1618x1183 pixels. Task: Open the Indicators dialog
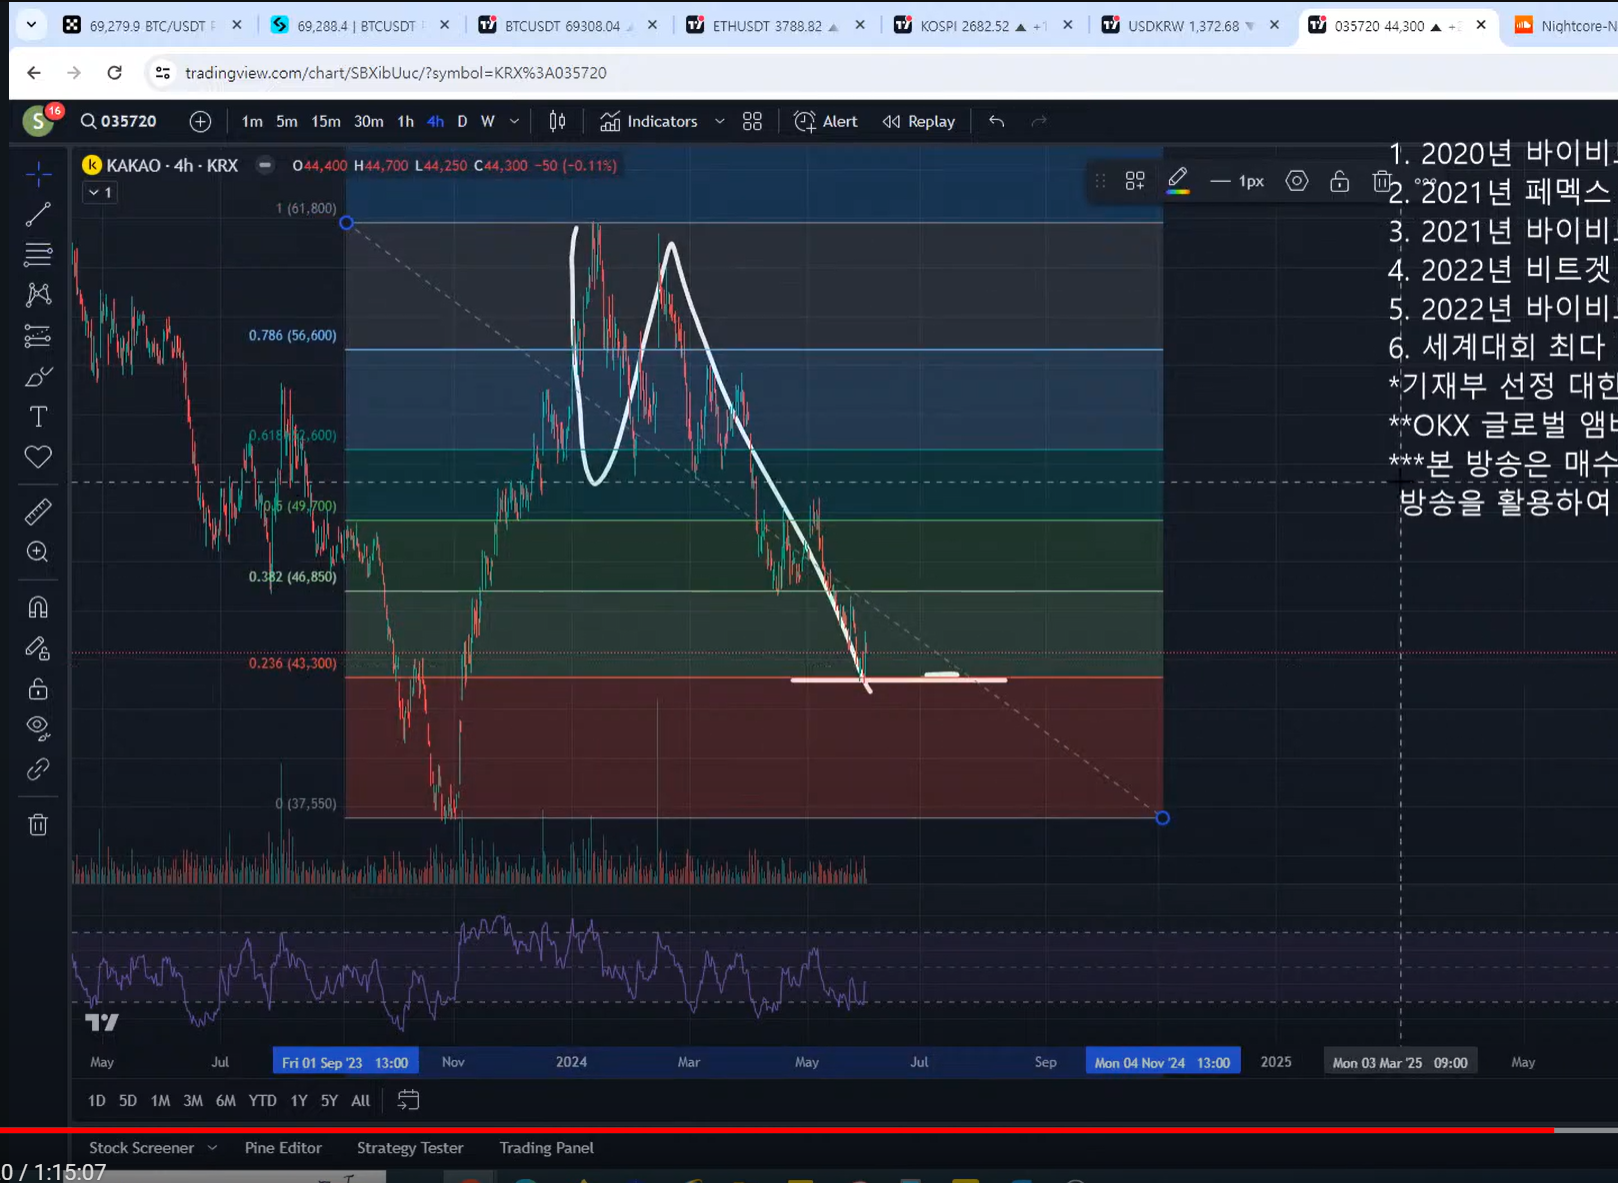(x=649, y=121)
